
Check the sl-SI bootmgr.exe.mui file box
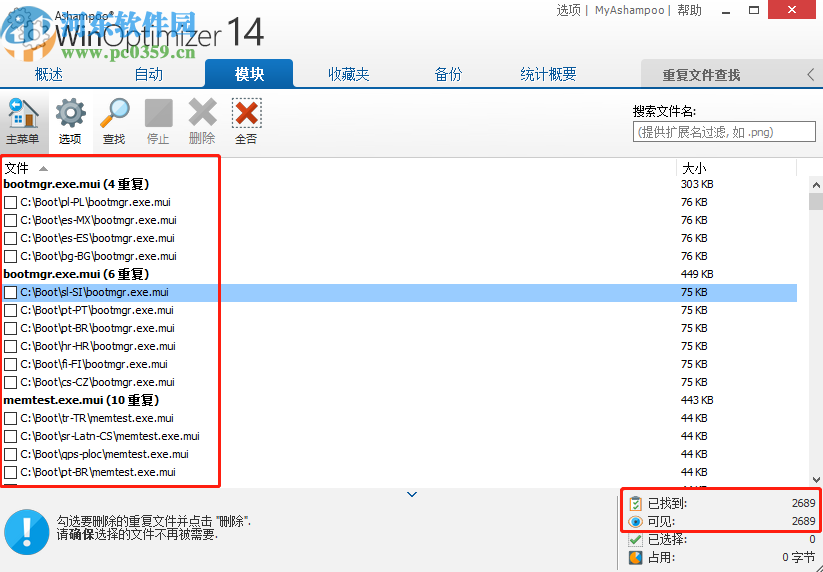click(x=10, y=292)
